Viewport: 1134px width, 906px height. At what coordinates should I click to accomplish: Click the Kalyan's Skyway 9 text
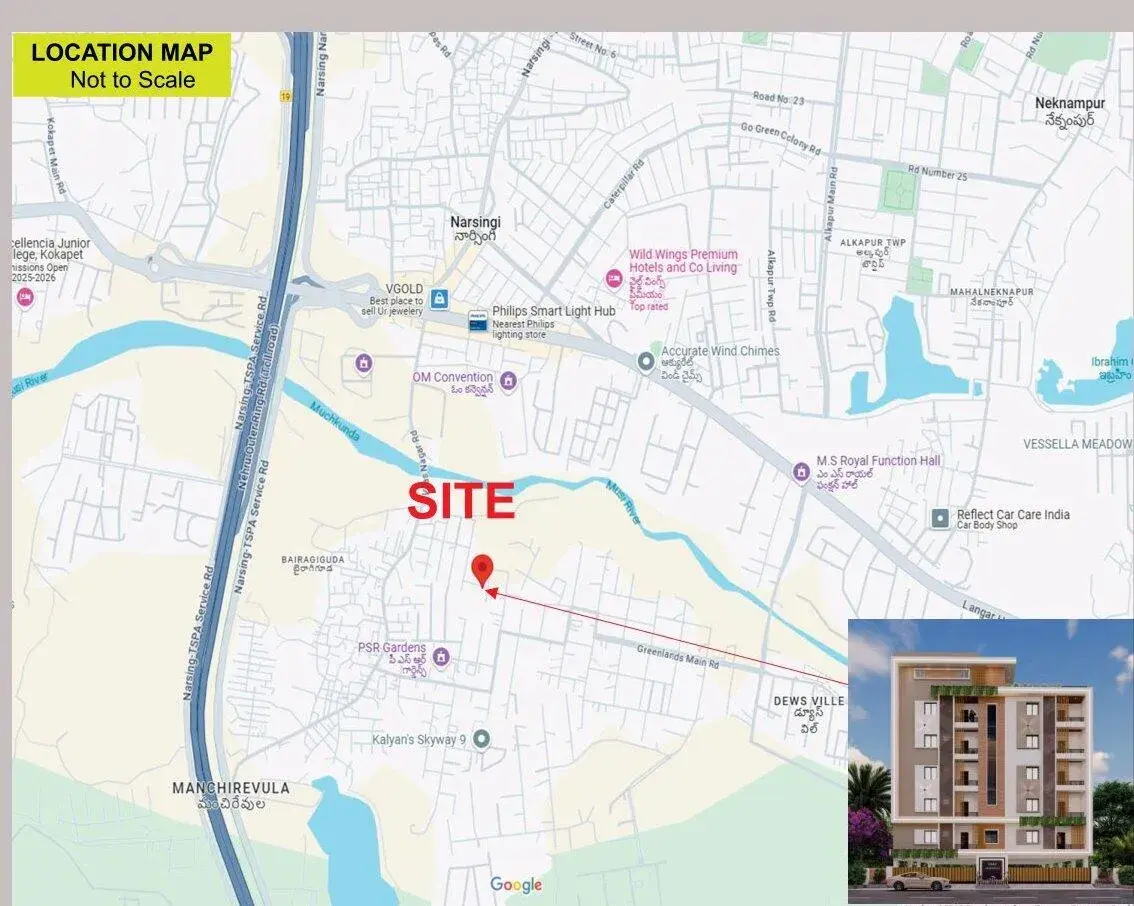pyautogui.click(x=419, y=740)
